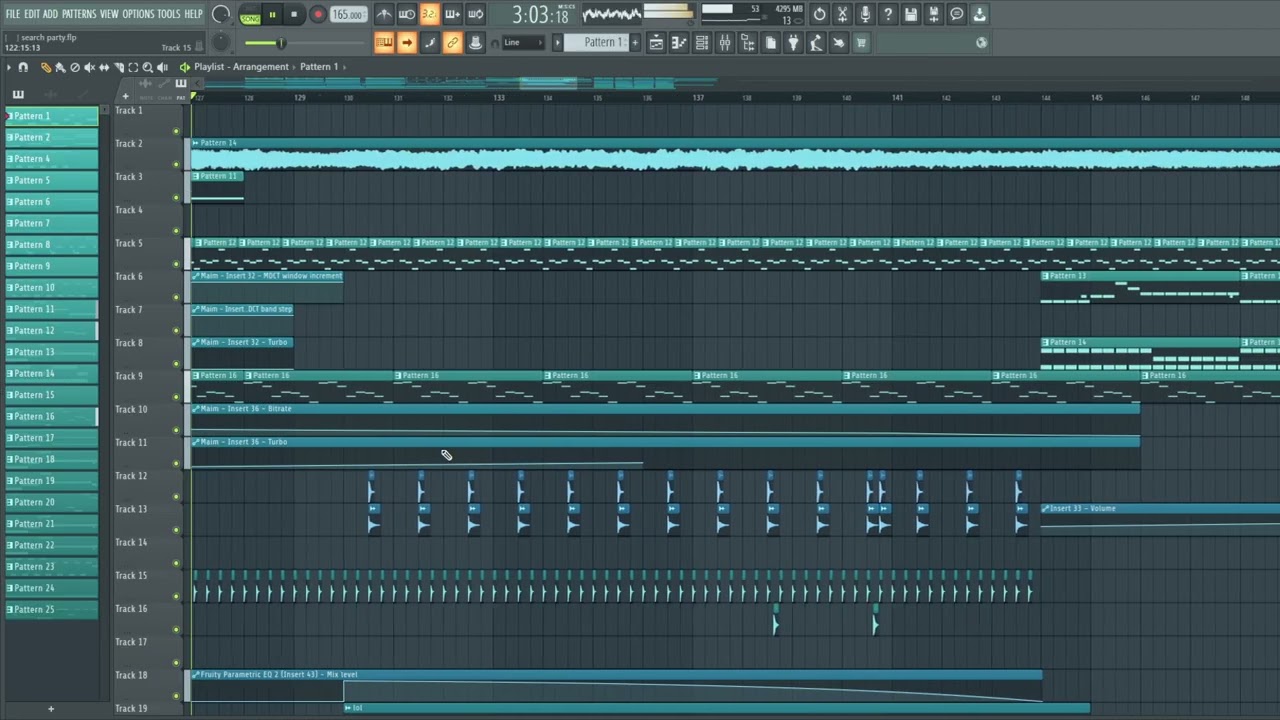The height and width of the screenshot is (720, 1280).
Task: Open the ADD menu
Action: tap(50, 14)
